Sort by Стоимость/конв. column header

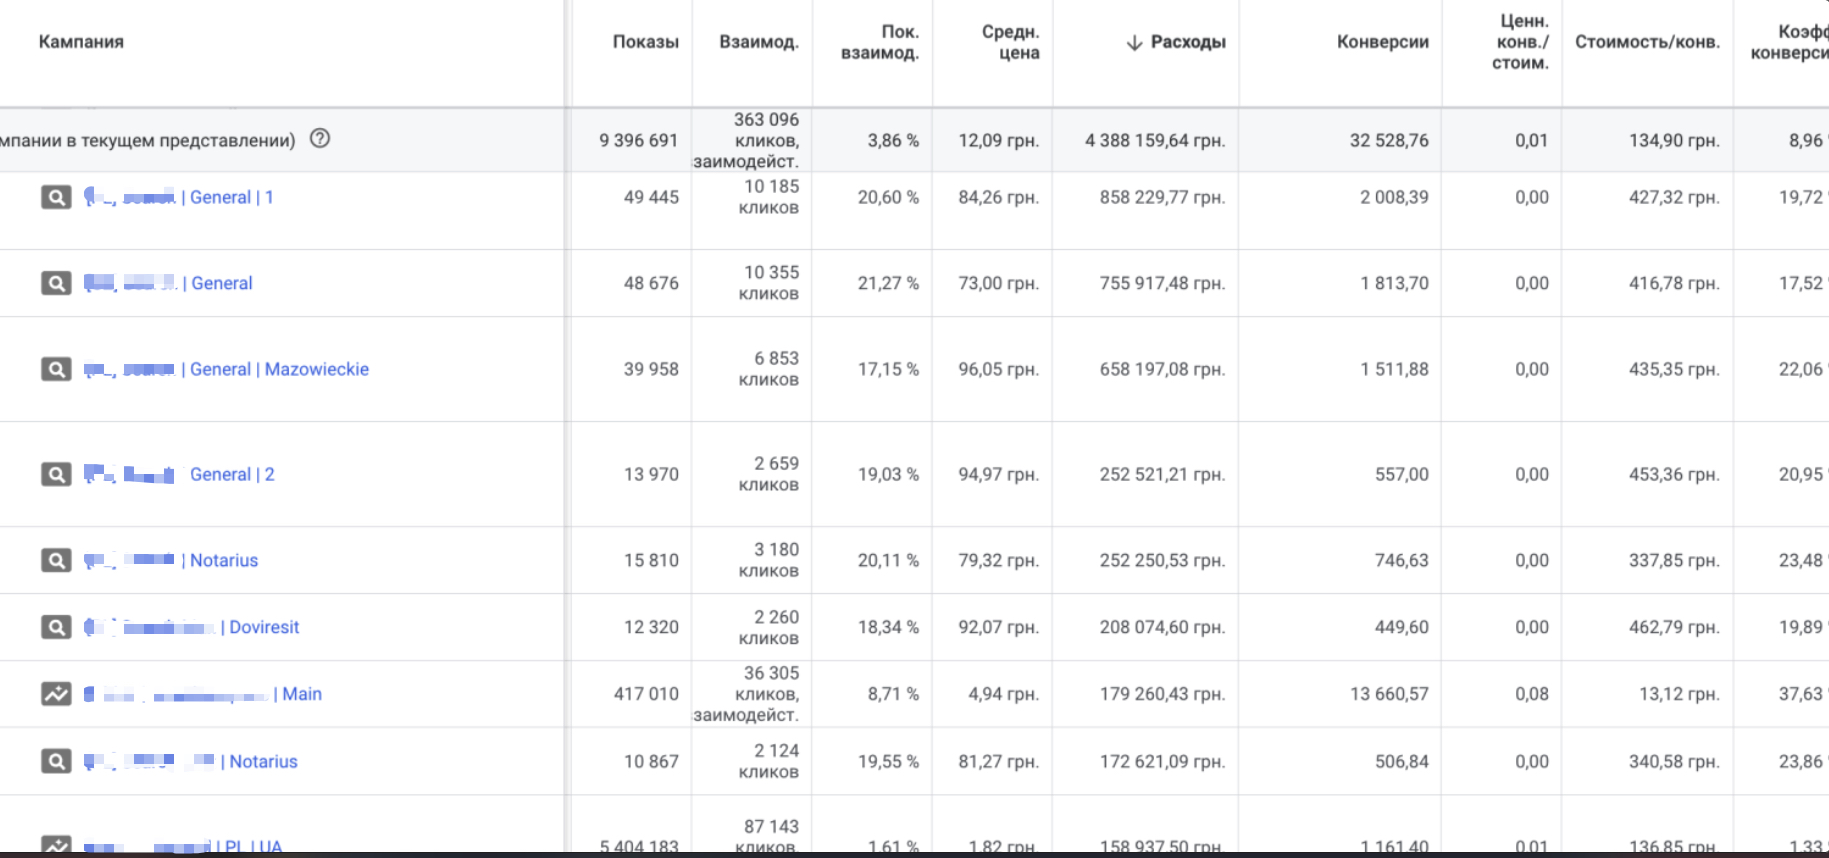click(x=1647, y=42)
